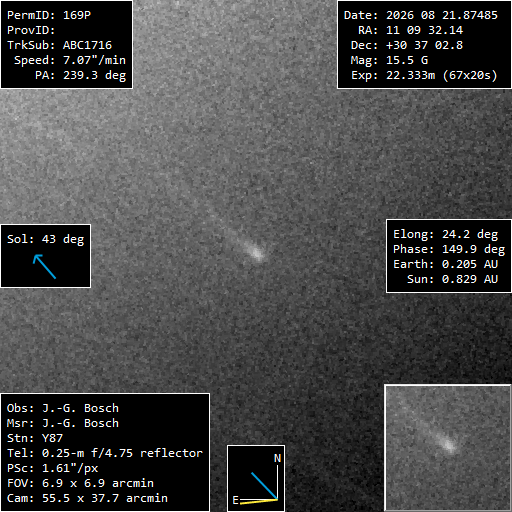Click the Speed 7.07"/min value
The image size is (512, 512).
click(x=94, y=60)
